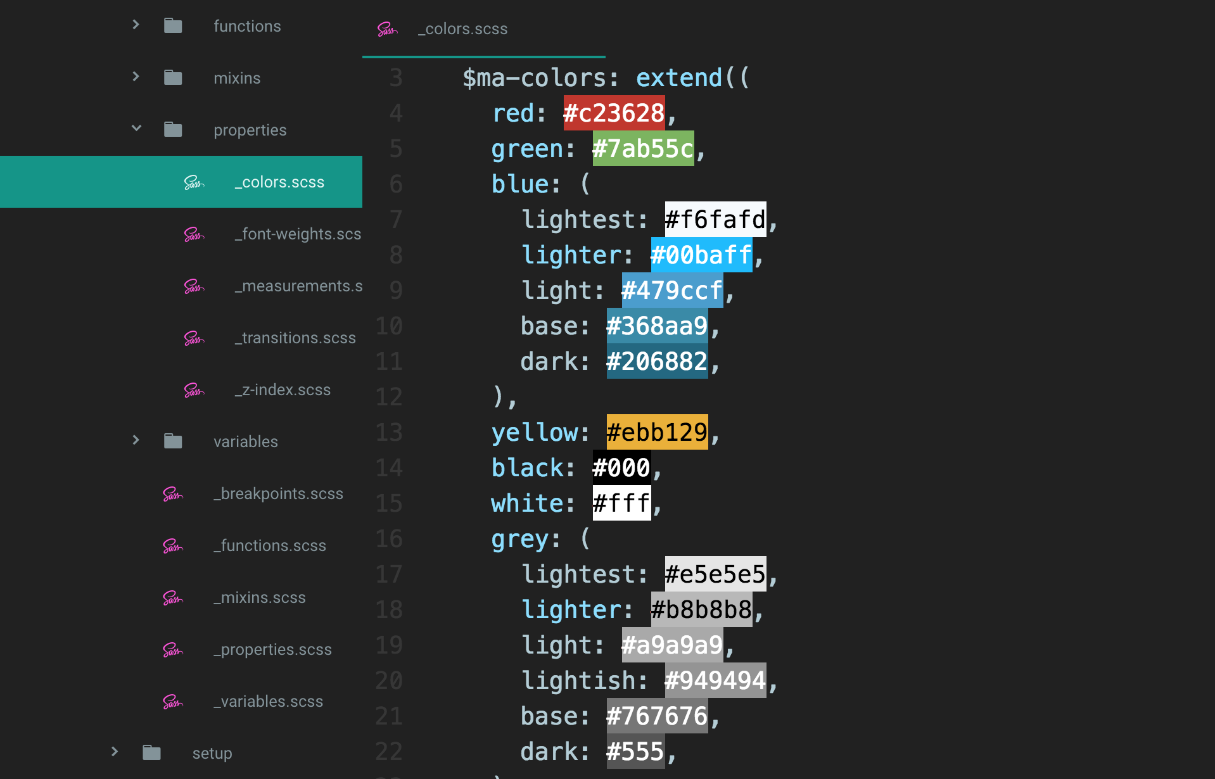
Task: Expand the setup folder
Action: [x=114, y=752]
